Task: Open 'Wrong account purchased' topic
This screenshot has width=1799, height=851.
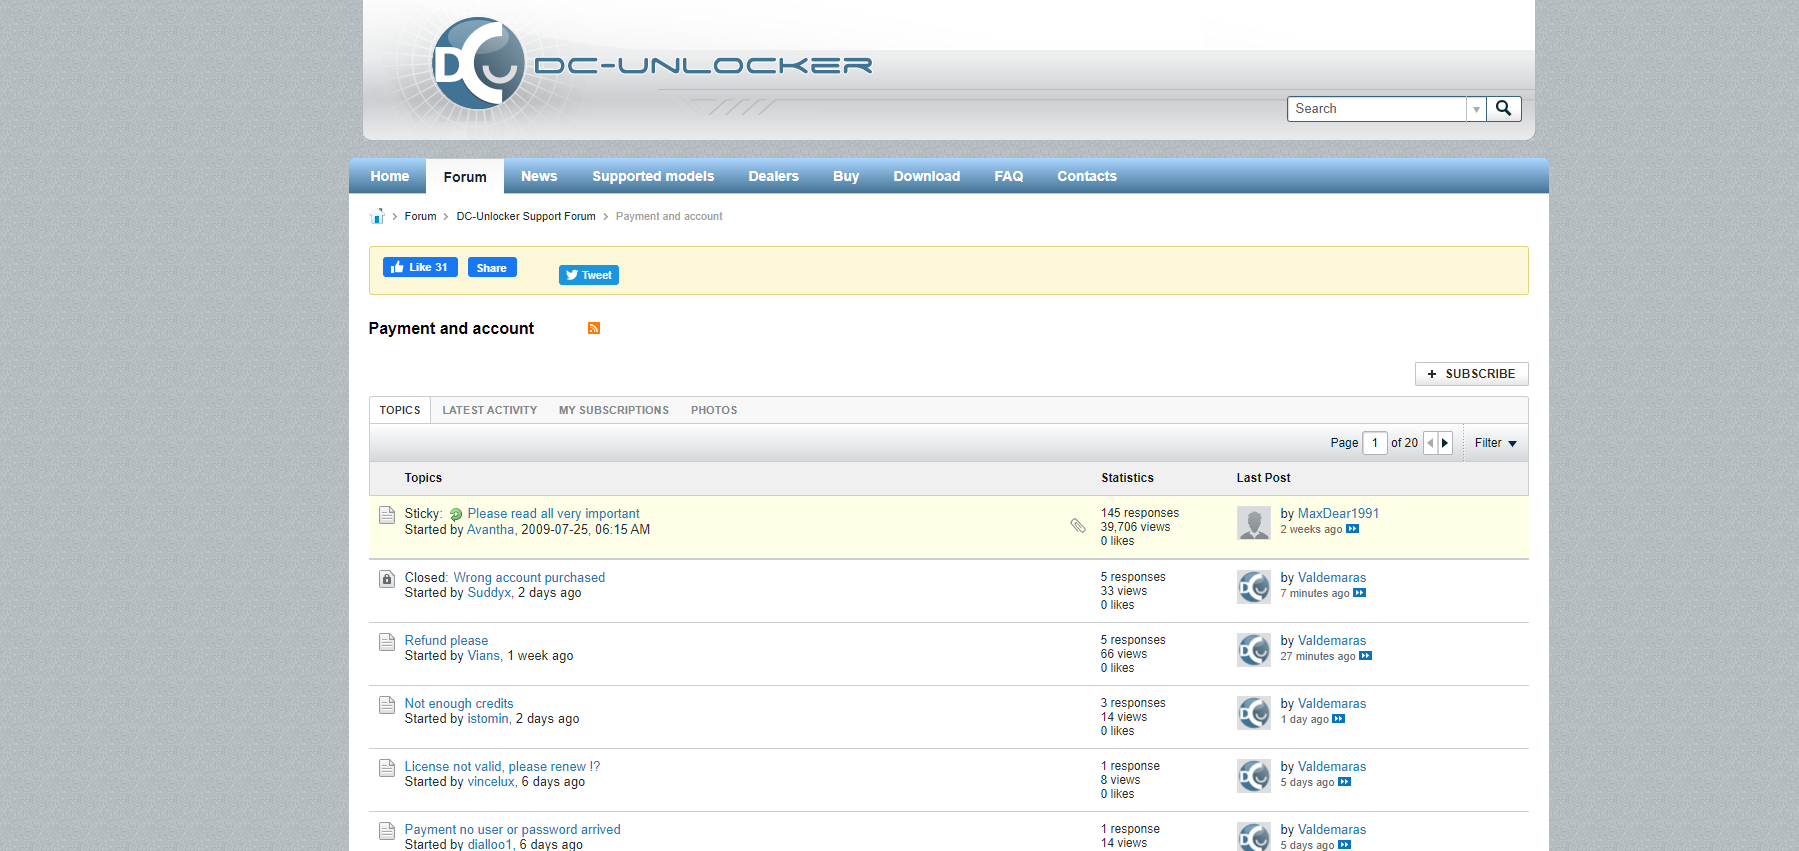Action: click(529, 577)
